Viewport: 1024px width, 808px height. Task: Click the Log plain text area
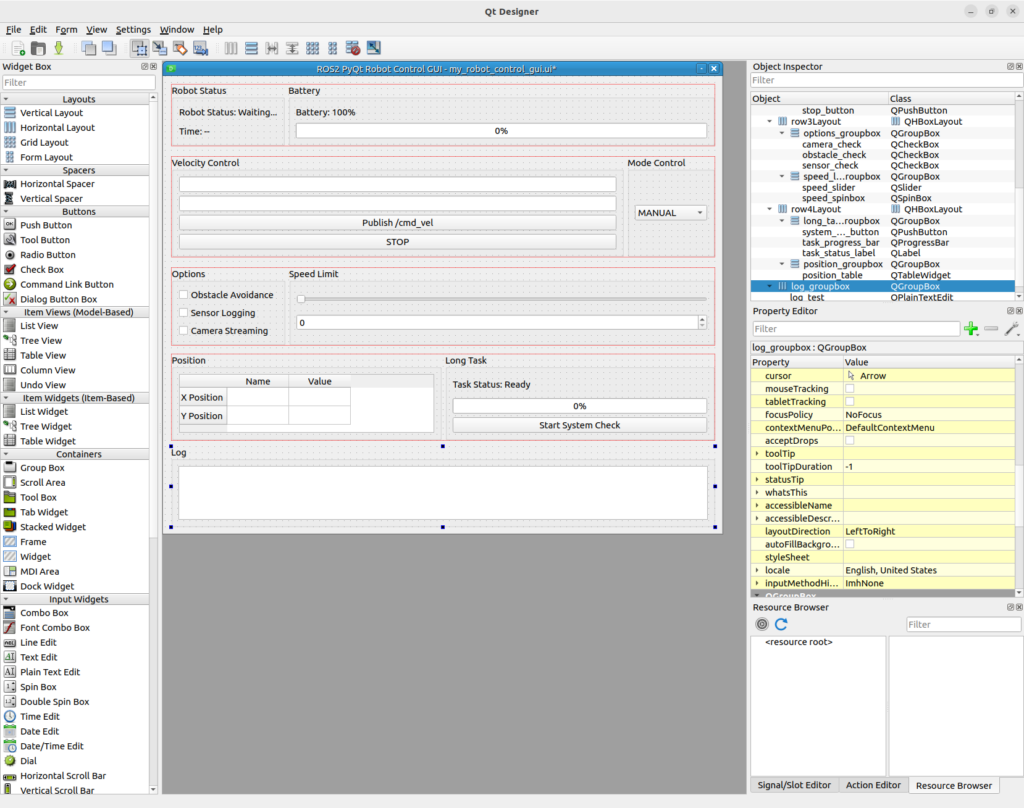click(443, 493)
